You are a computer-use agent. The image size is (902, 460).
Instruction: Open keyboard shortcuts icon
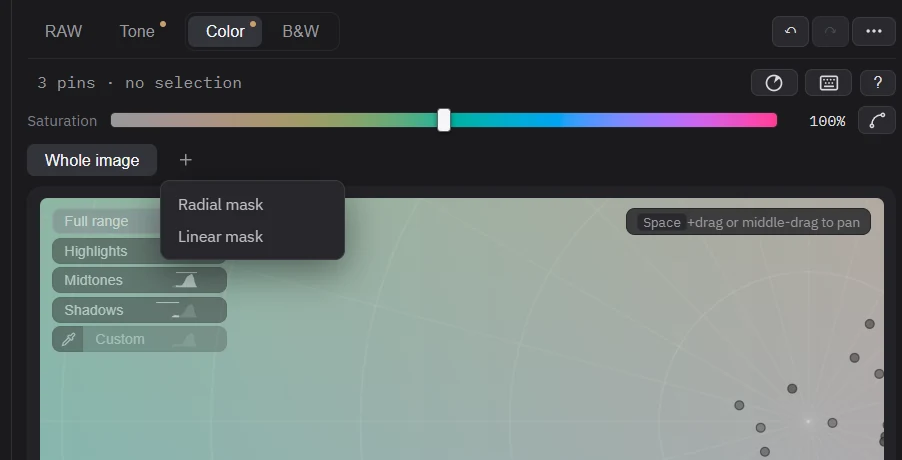click(829, 83)
